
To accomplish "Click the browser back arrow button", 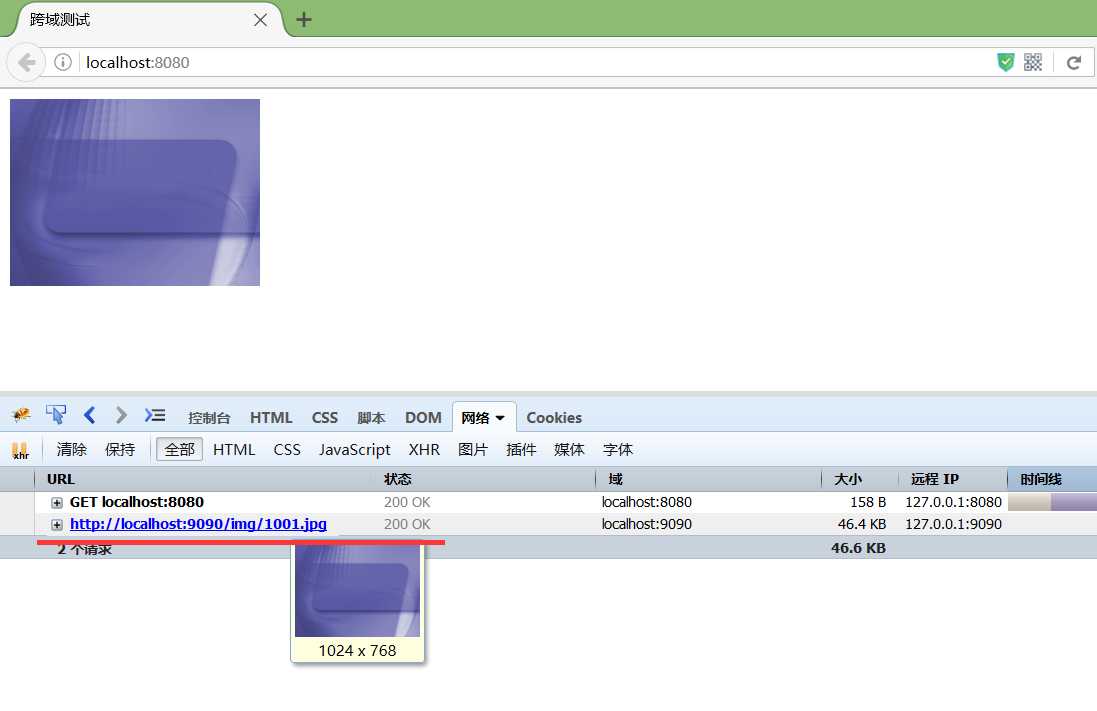I will tap(26, 62).
